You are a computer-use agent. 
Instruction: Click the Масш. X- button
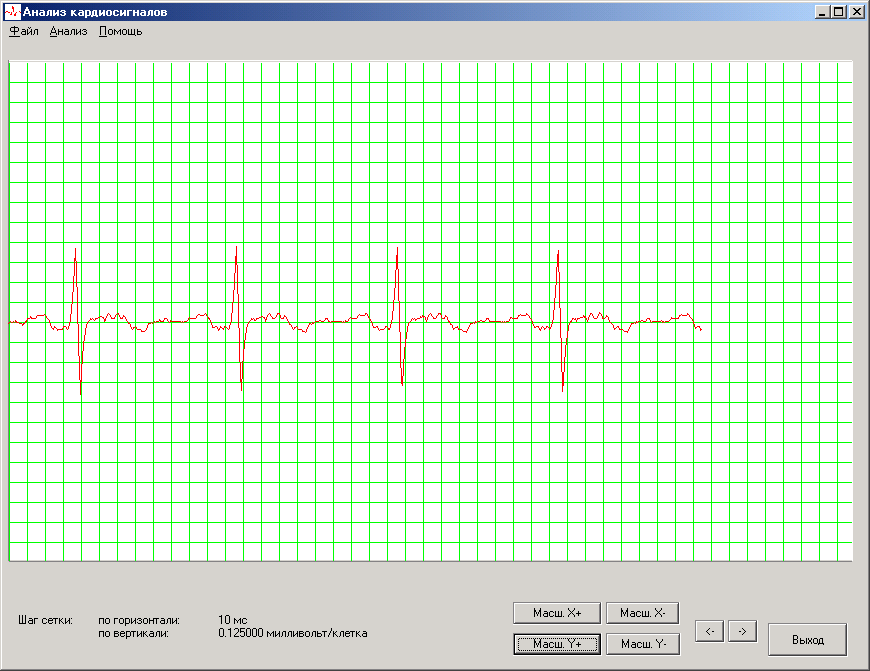pos(643,613)
